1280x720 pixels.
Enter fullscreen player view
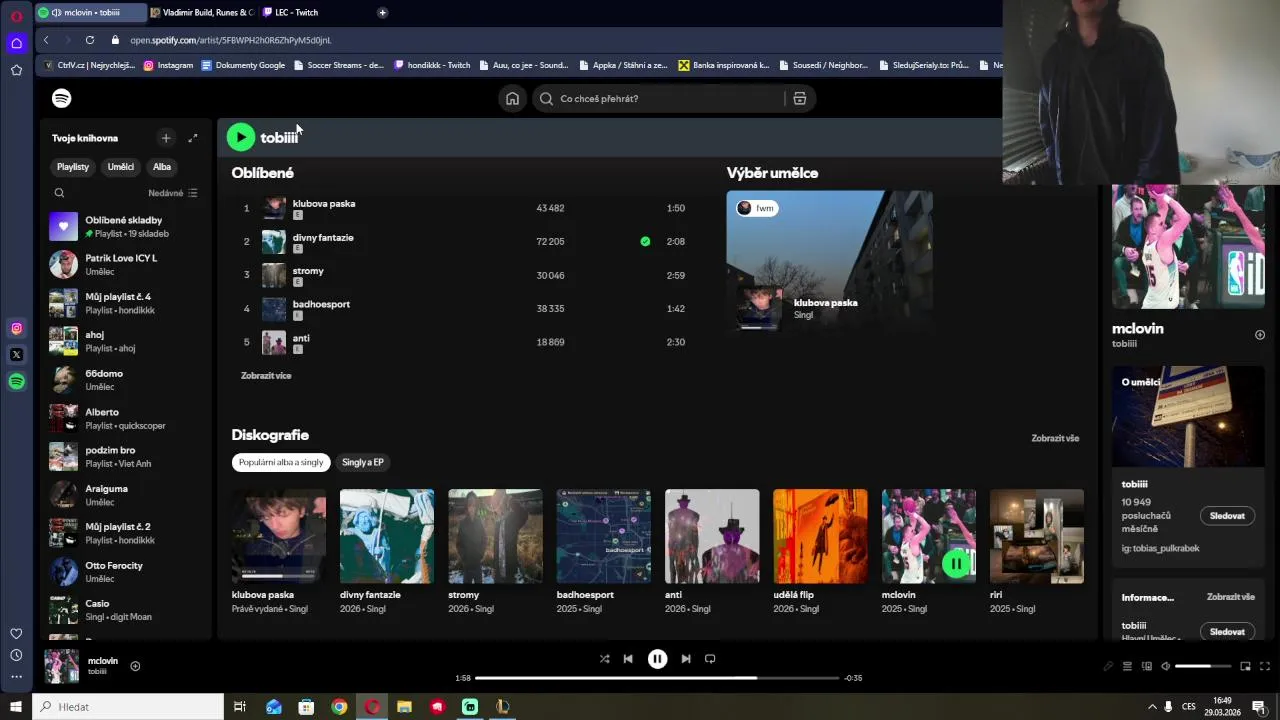click(1264, 666)
